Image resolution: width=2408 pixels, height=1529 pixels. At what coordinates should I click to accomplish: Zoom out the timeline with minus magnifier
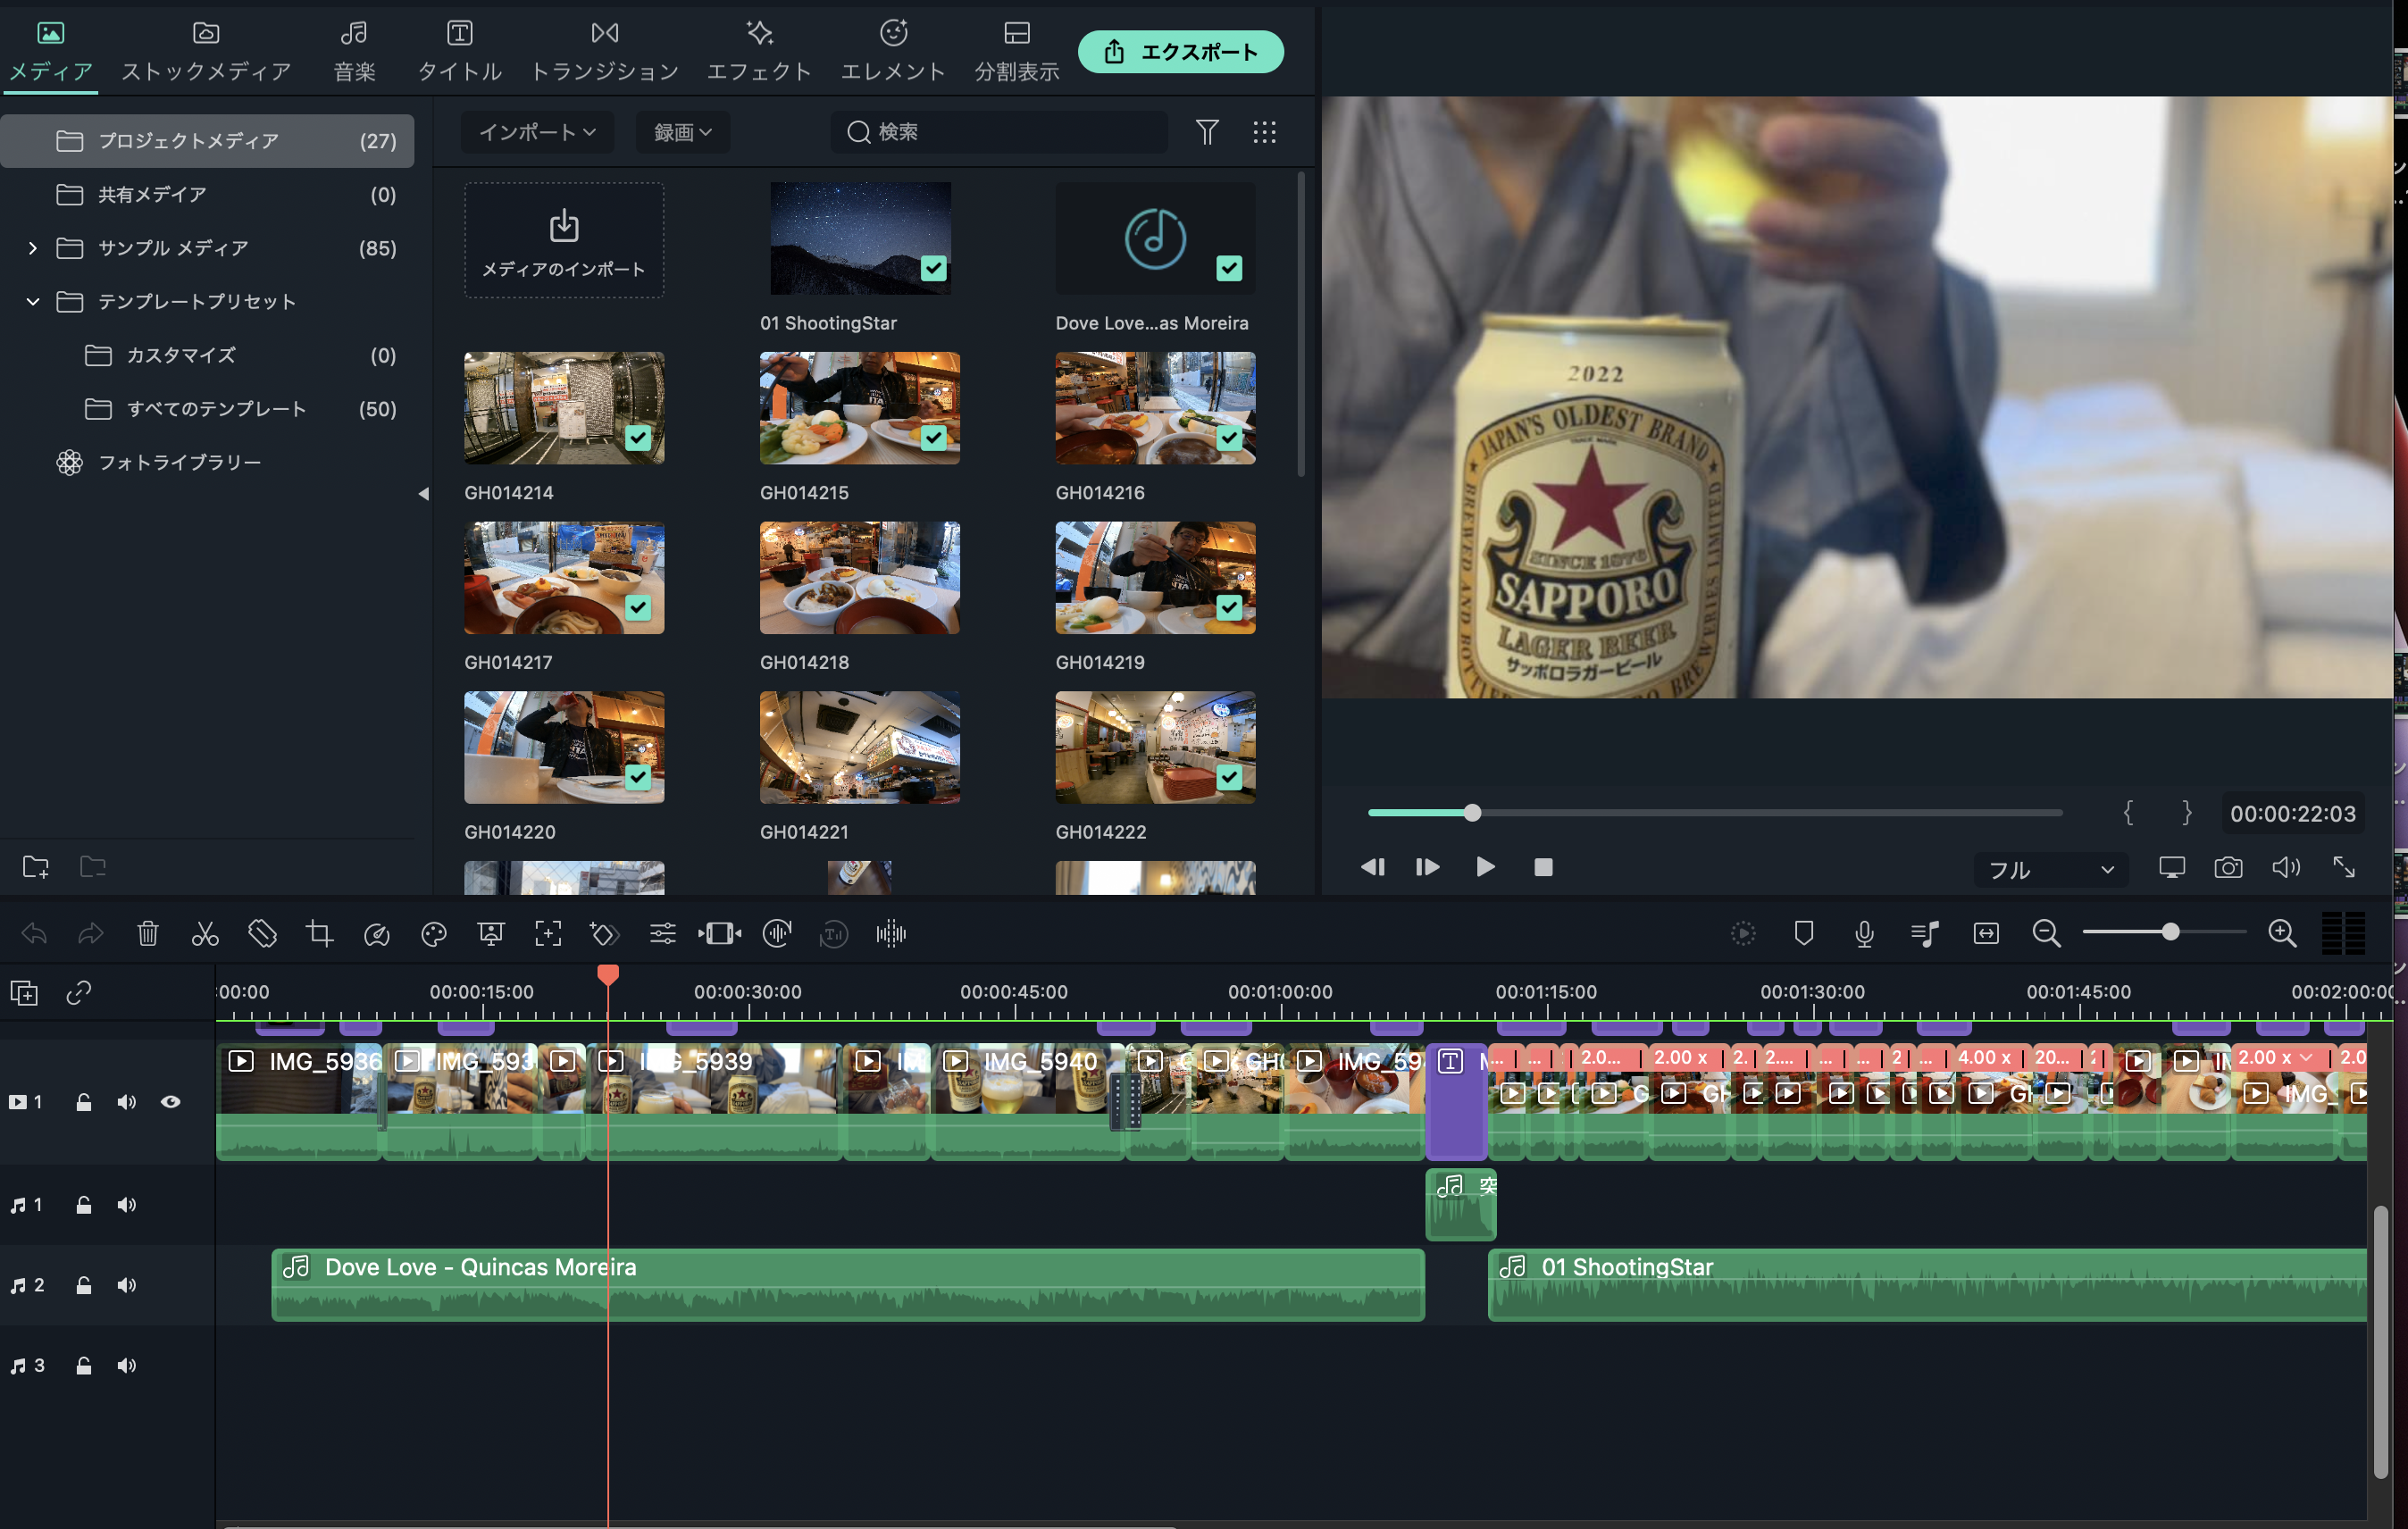2047,934
